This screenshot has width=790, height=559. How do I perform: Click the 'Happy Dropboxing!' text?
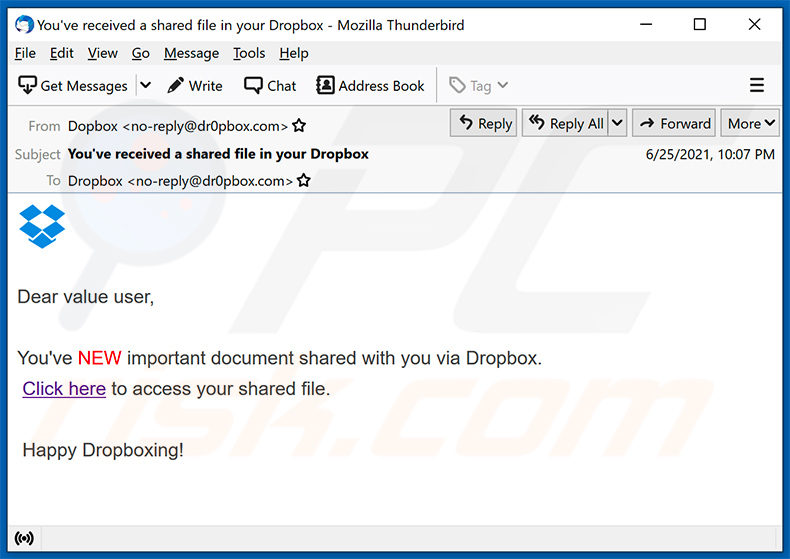(x=103, y=450)
